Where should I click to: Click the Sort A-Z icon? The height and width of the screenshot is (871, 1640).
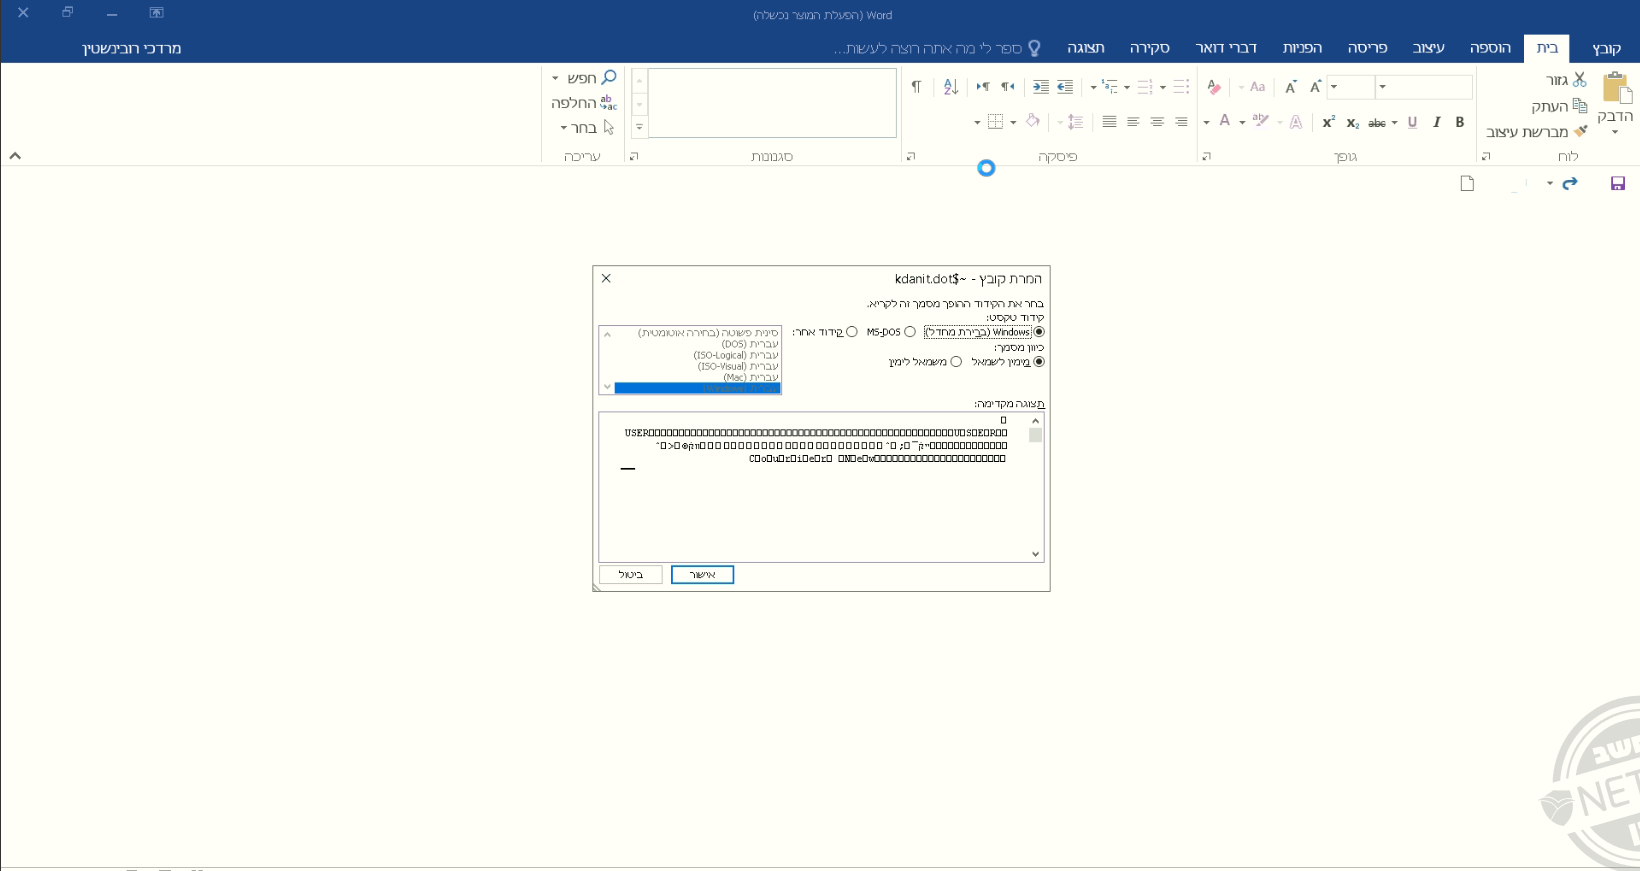click(951, 87)
